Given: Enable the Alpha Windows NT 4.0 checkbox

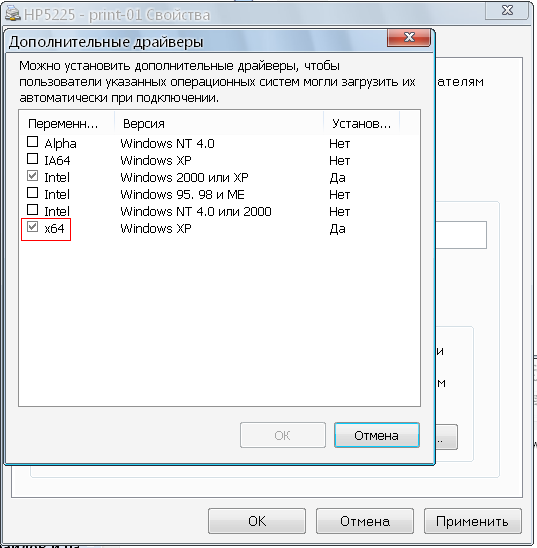Looking at the screenshot, I should click(x=32, y=142).
